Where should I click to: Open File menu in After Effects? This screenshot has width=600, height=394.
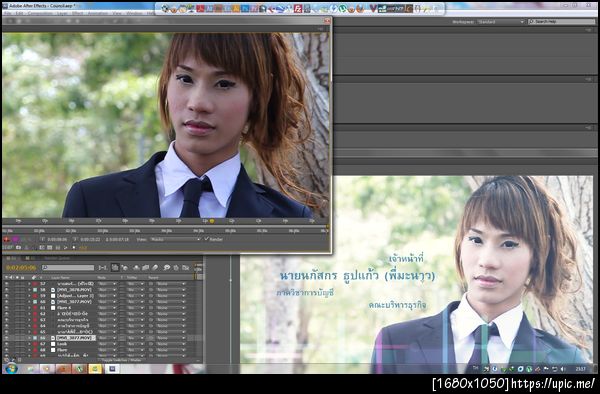point(8,13)
